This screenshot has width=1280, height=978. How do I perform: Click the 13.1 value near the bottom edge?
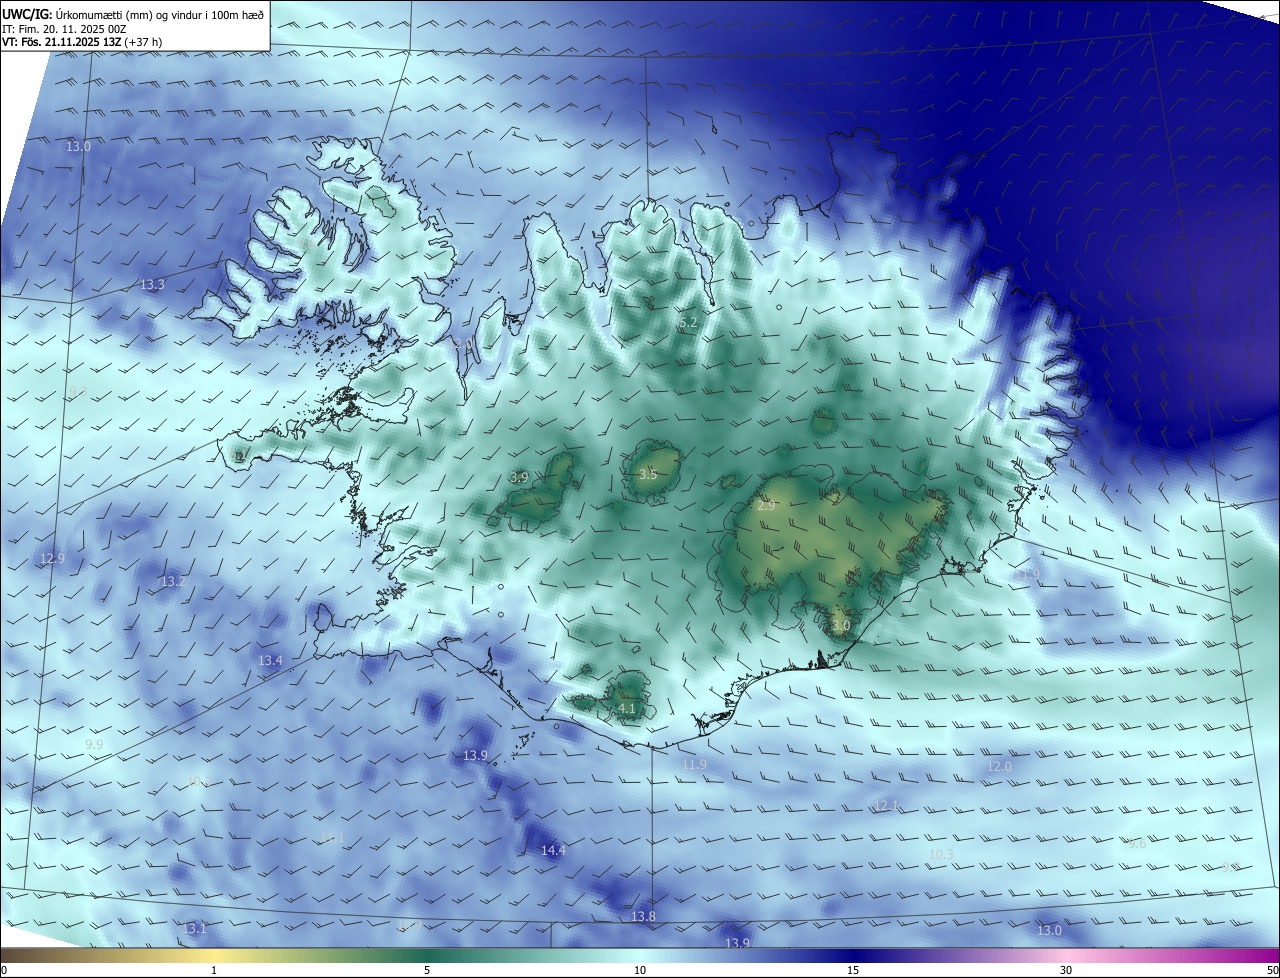point(194,929)
